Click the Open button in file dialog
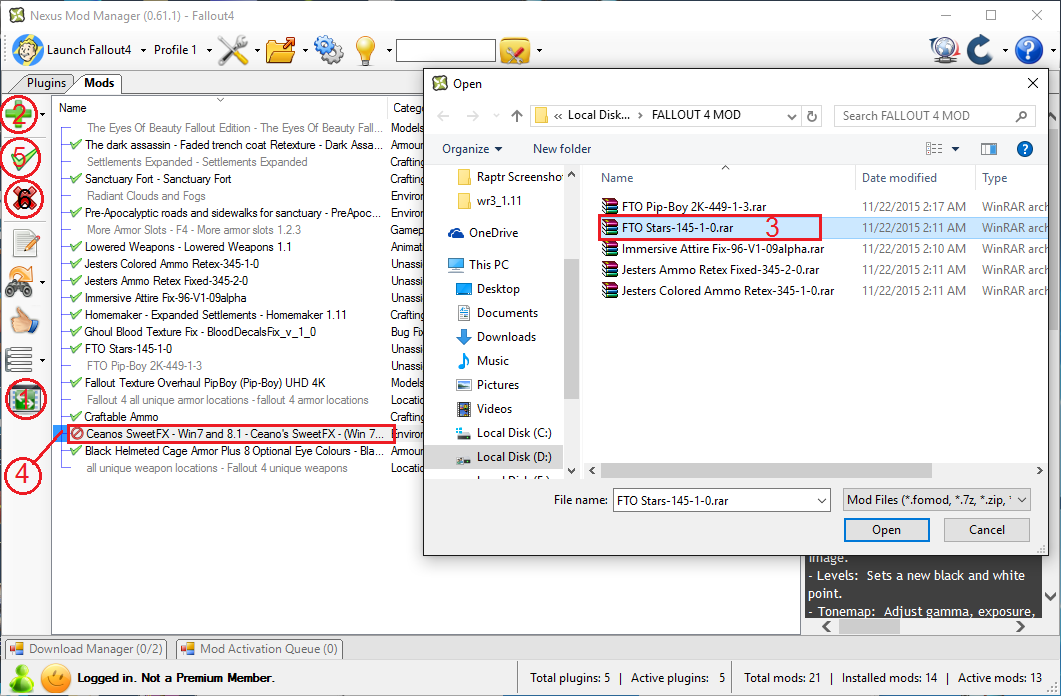The width and height of the screenshot is (1061, 696). pyautogui.click(x=886, y=530)
